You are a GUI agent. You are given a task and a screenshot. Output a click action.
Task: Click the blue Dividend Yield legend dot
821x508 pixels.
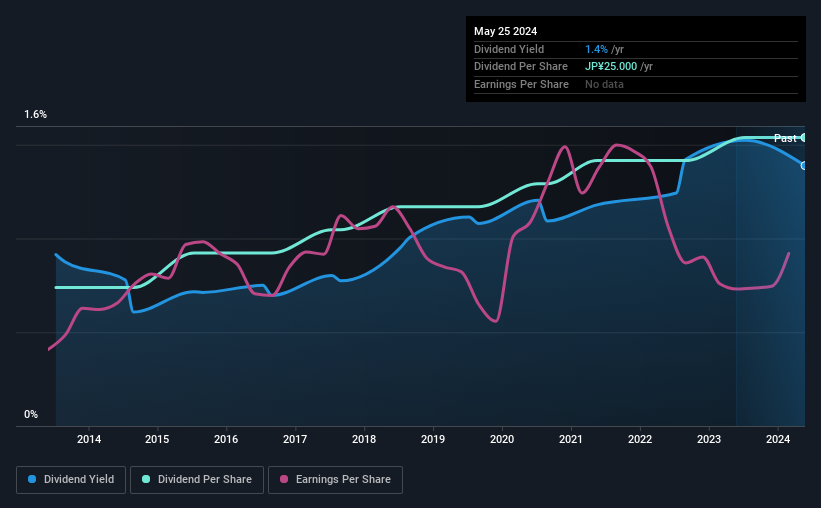[x=32, y=479]
